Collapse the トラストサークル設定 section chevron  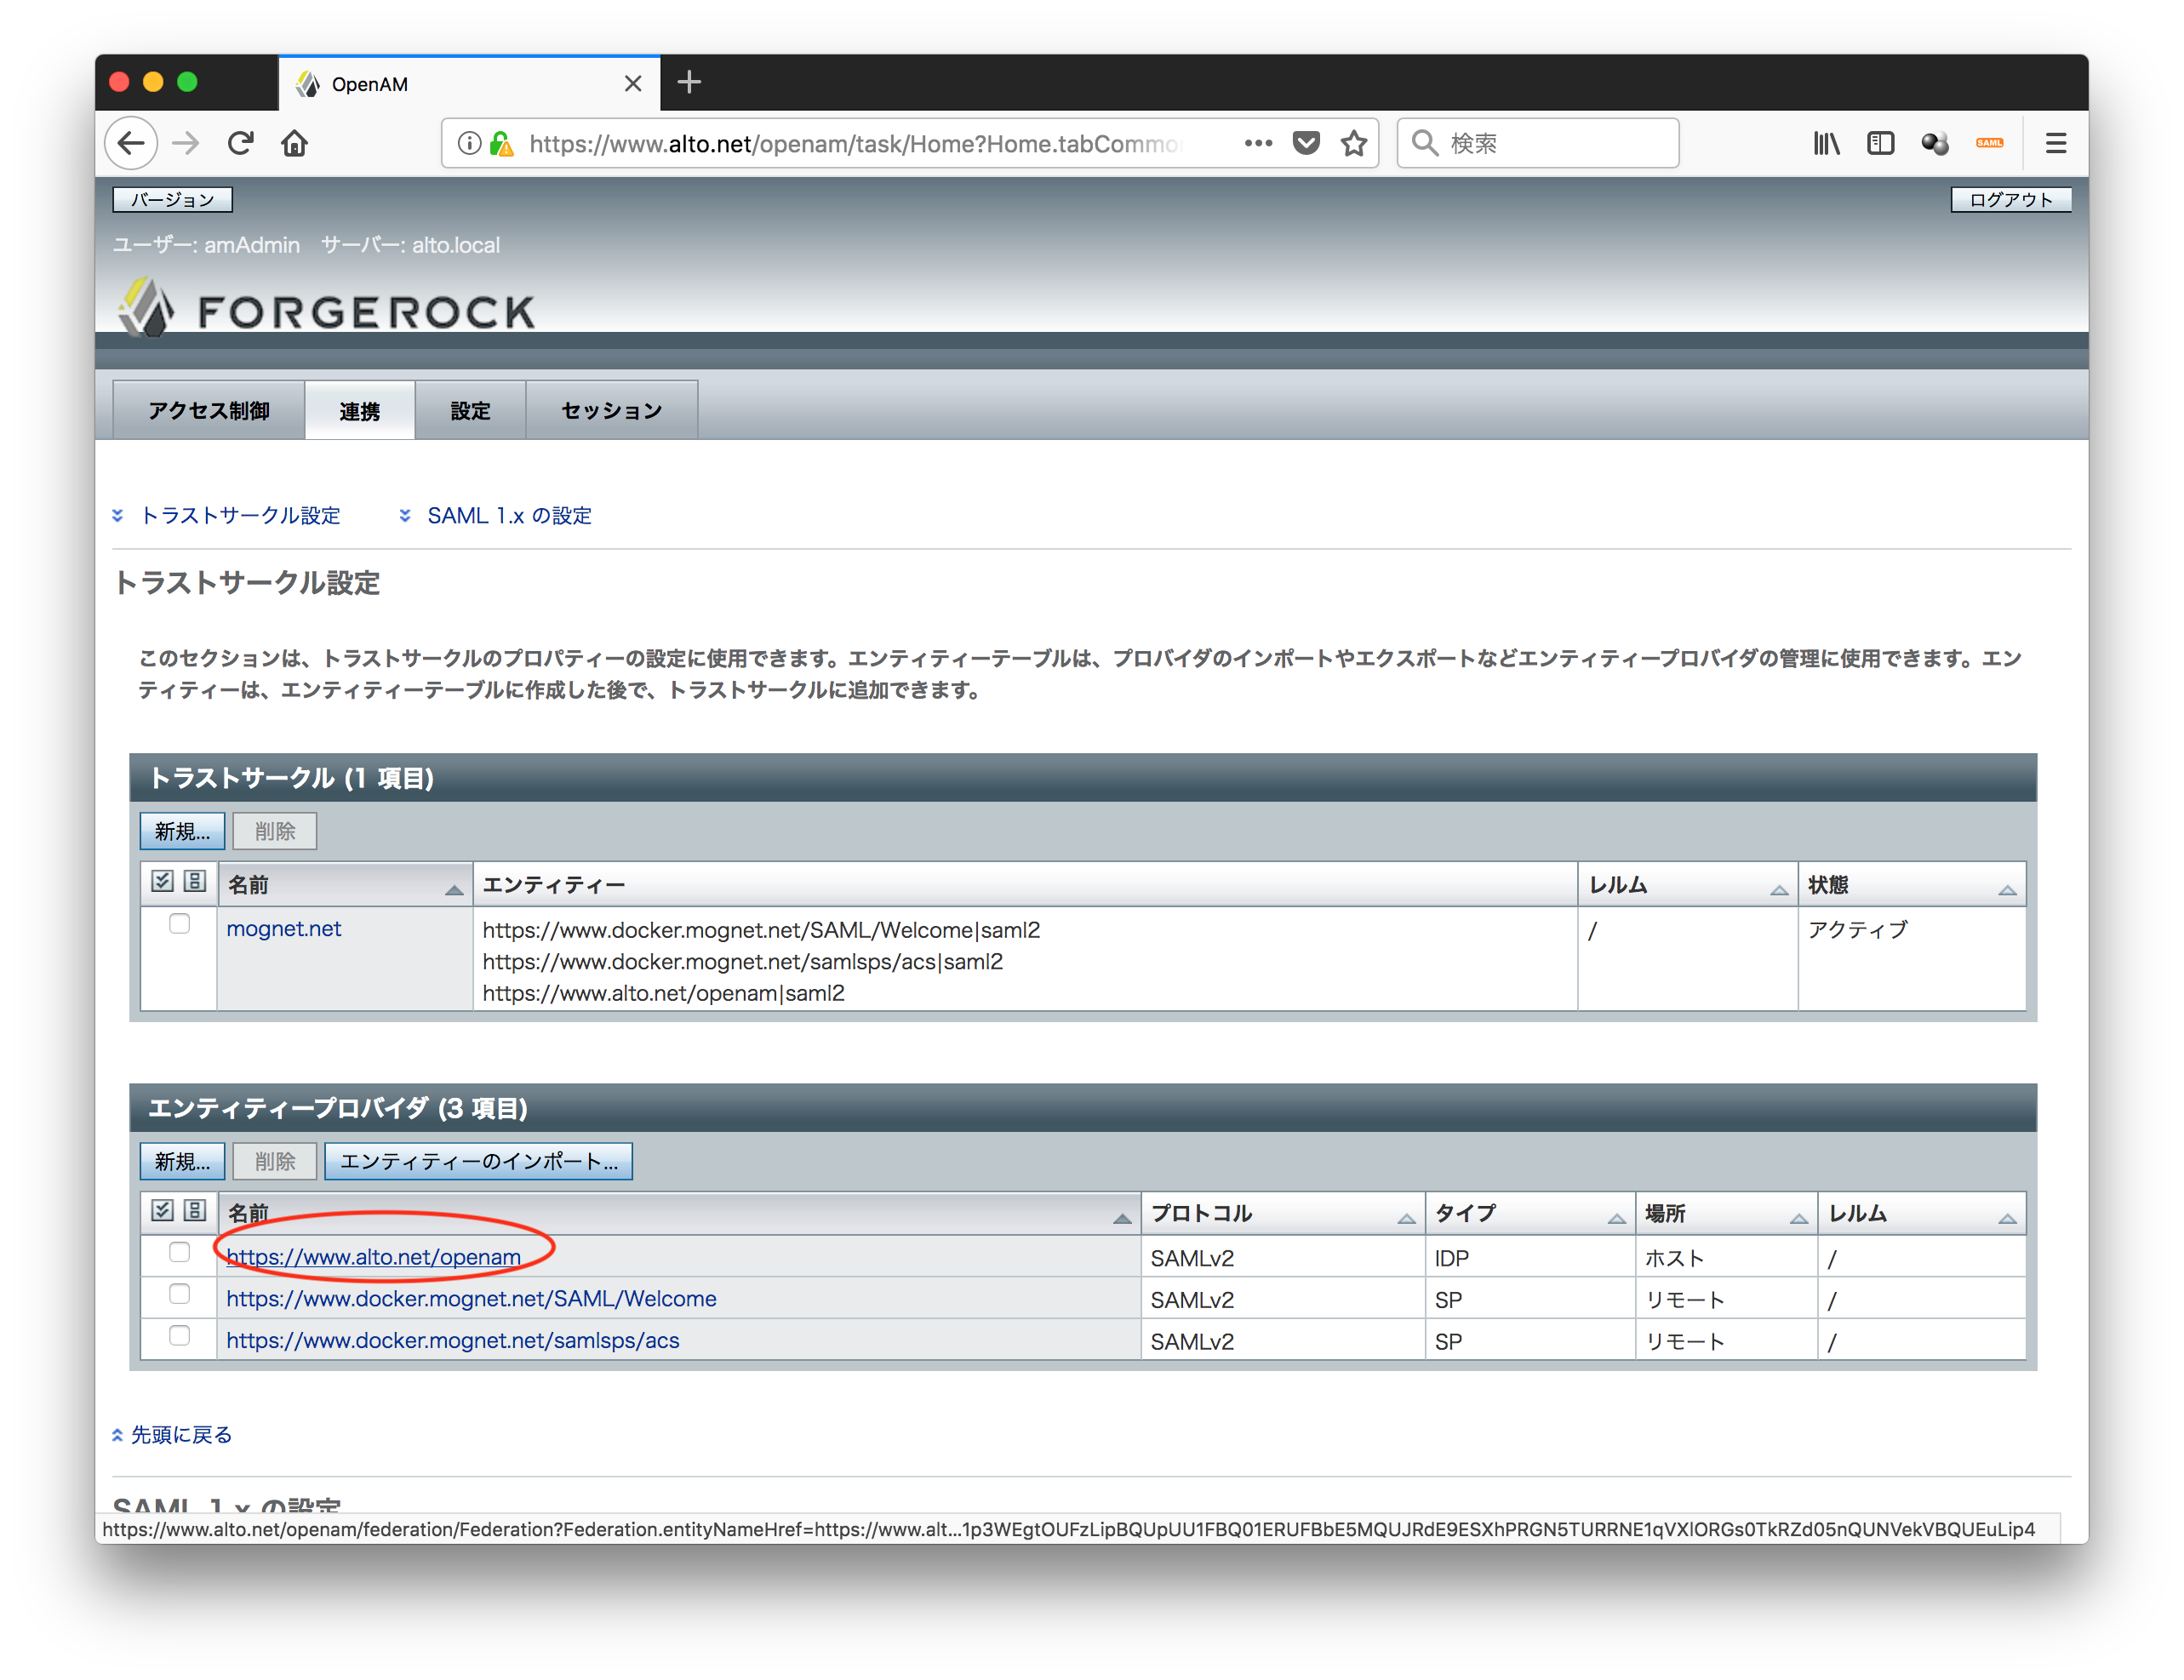pyautogui.click(x=118, y=515)
